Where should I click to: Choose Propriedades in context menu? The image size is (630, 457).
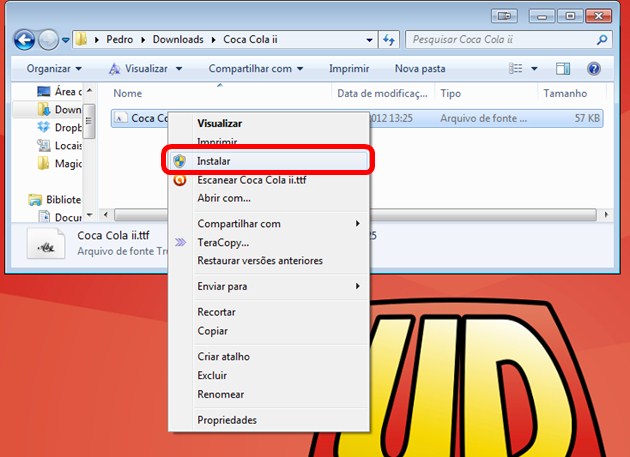pyautogui.click(x=227, y=420)
